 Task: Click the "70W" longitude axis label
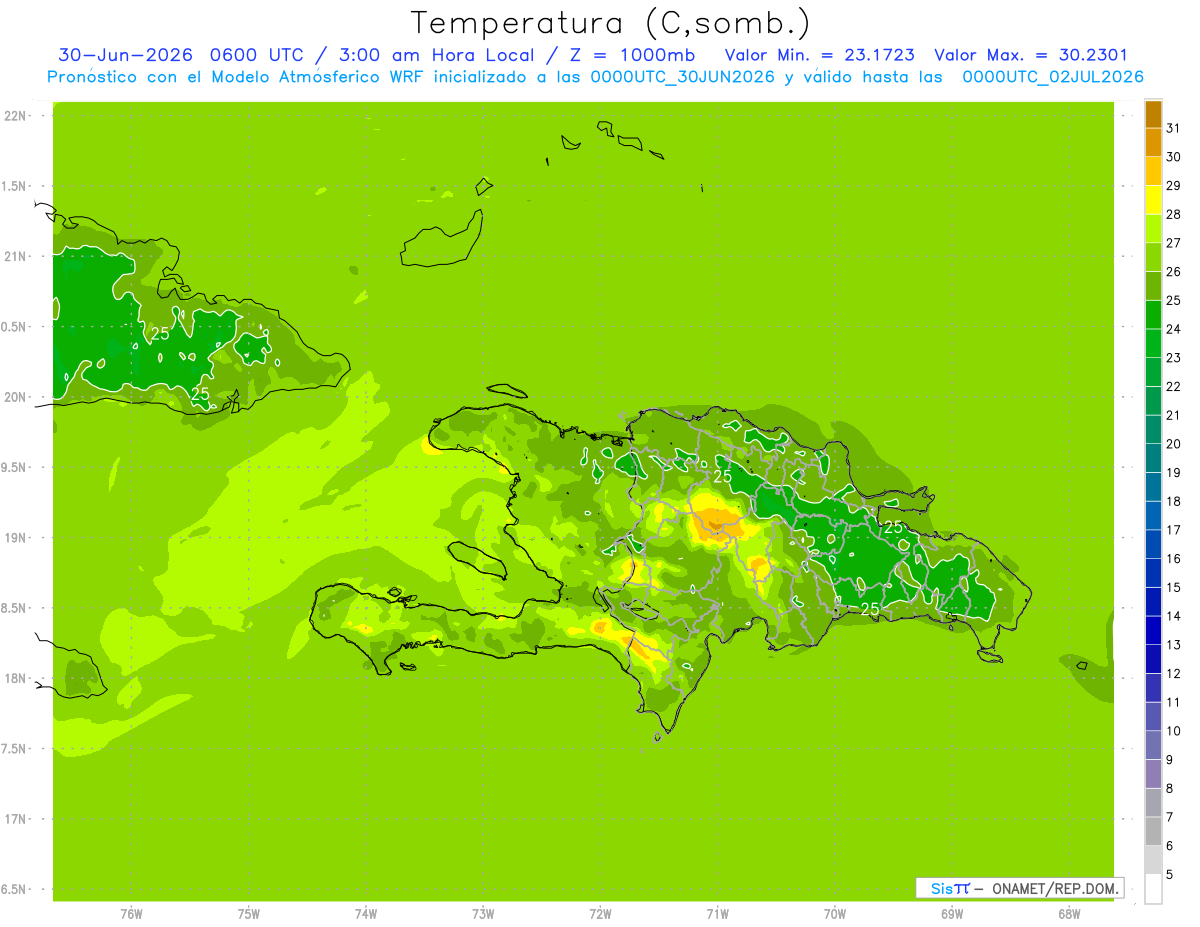[835, 914]
